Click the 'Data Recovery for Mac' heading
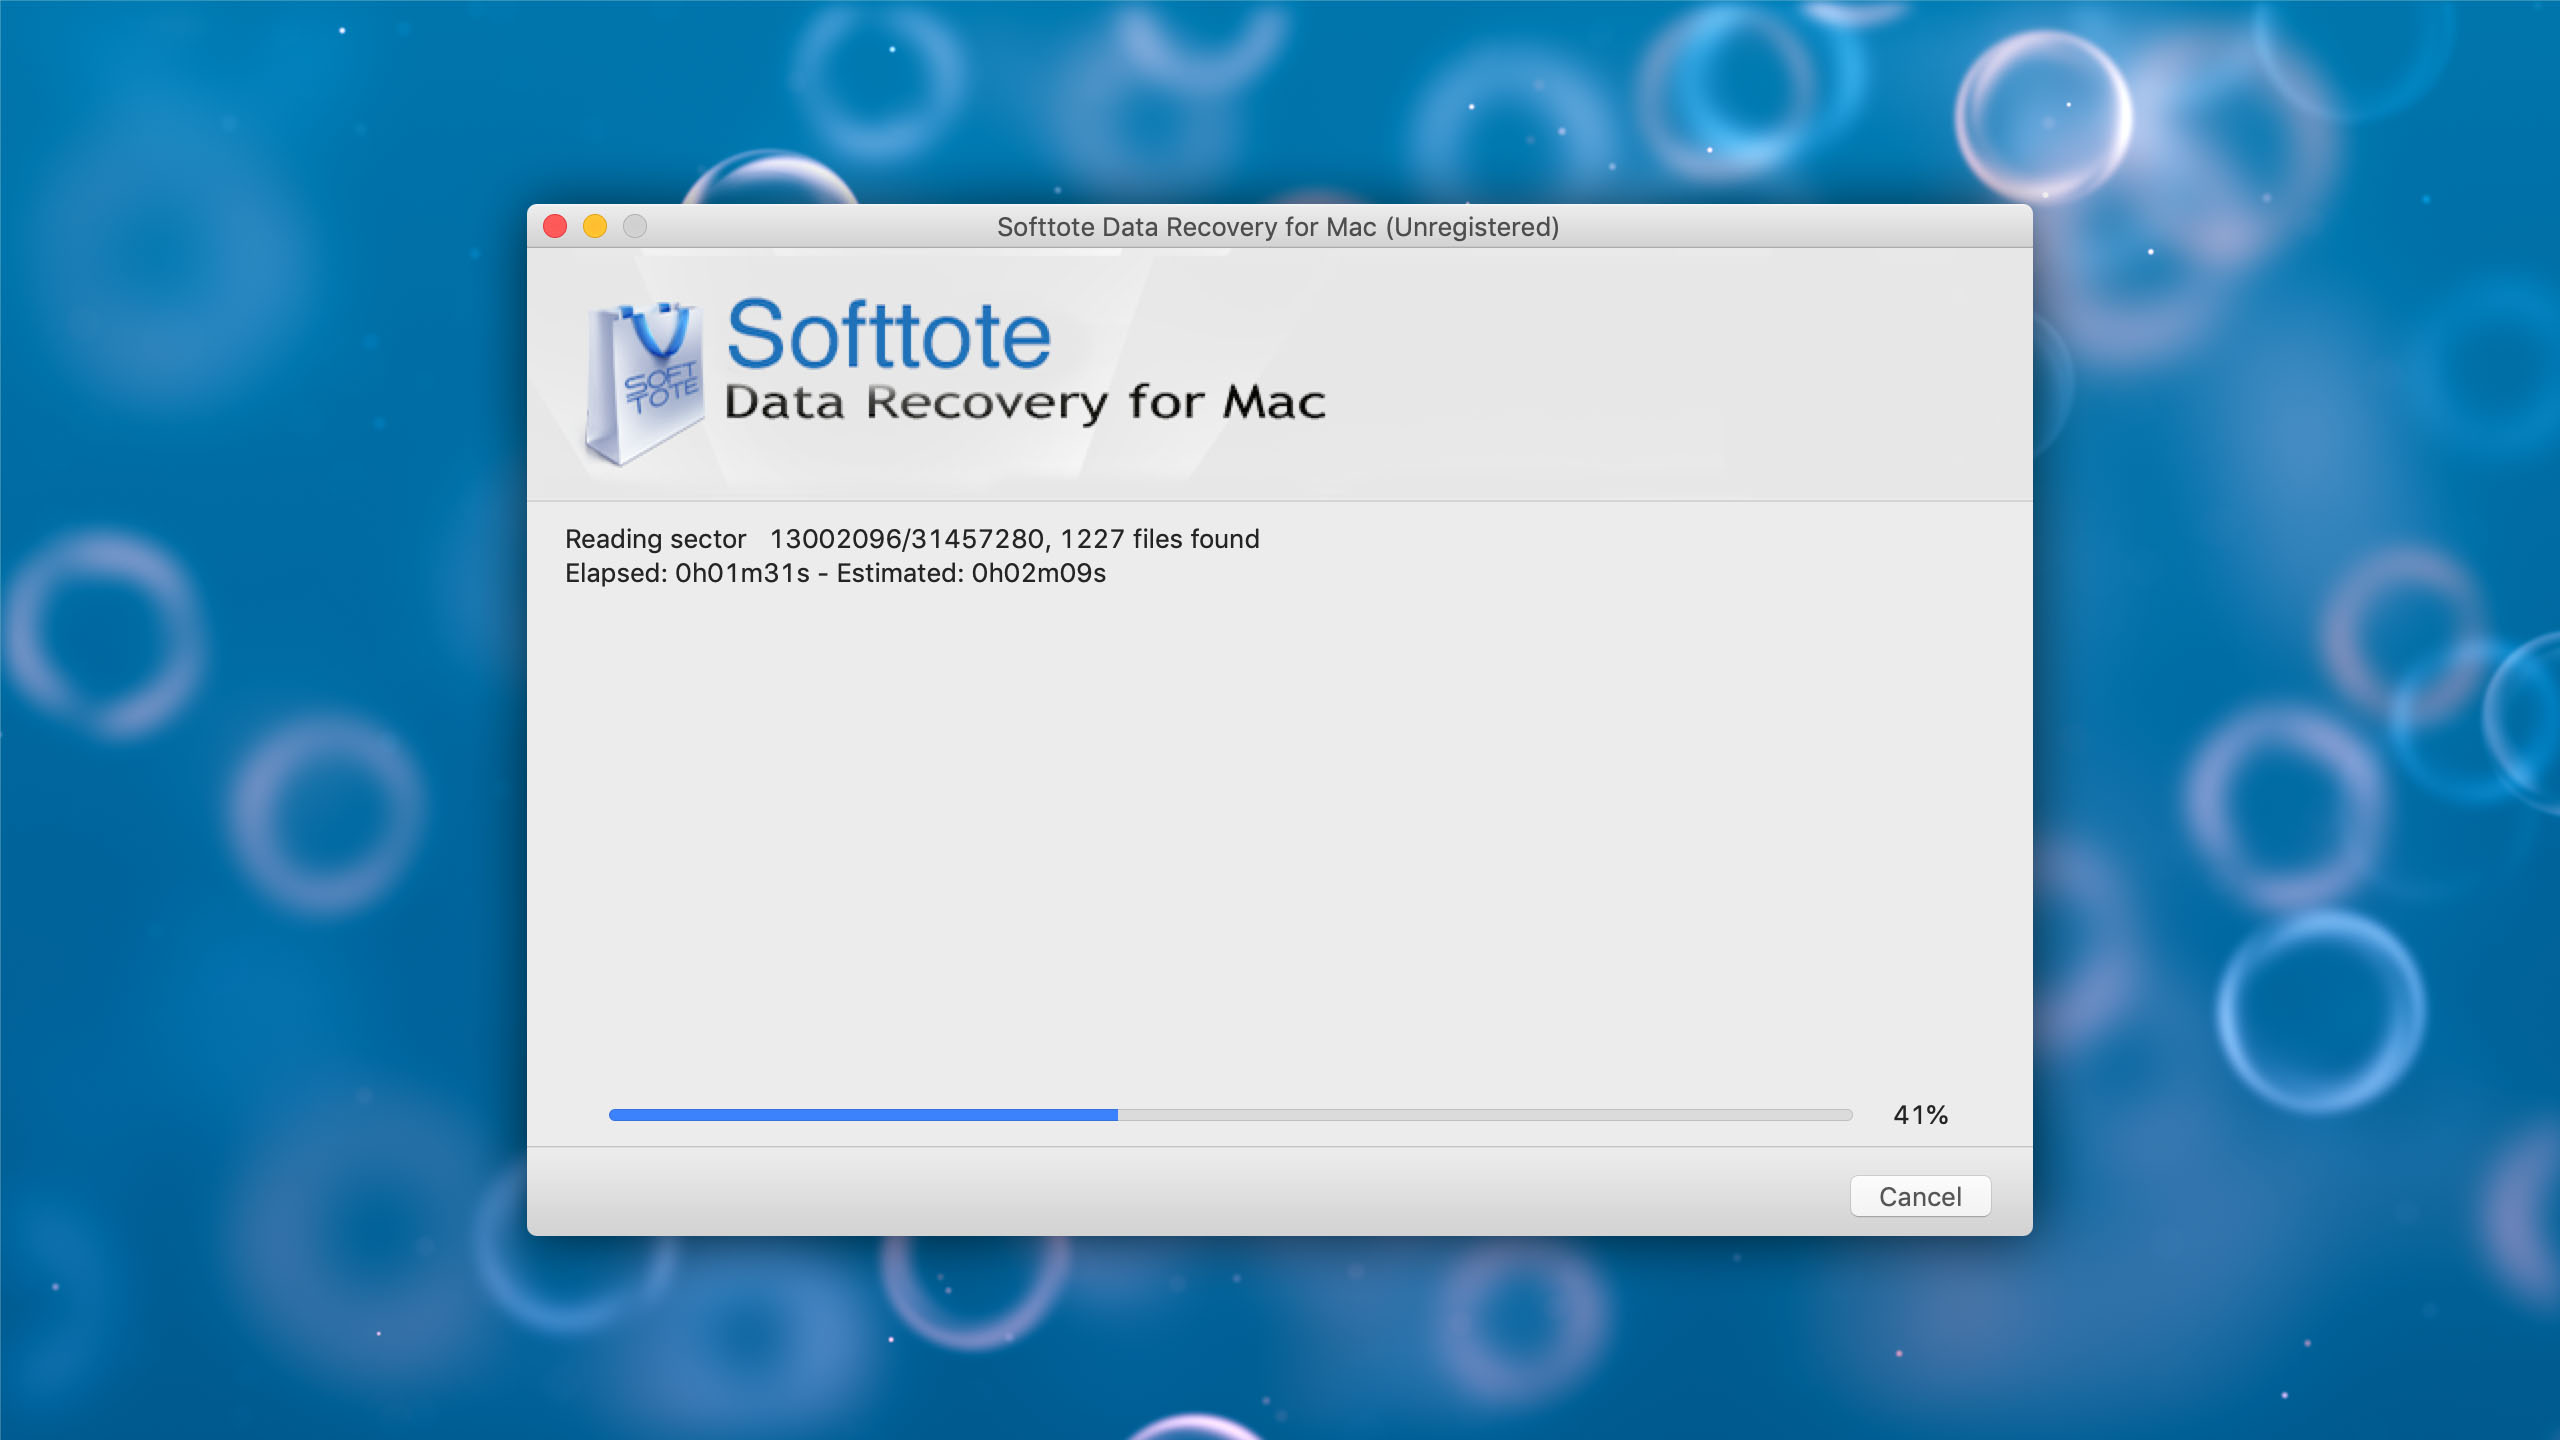The width and height of the screenshot is (2560, 1440). click(x=1025, y=403)
